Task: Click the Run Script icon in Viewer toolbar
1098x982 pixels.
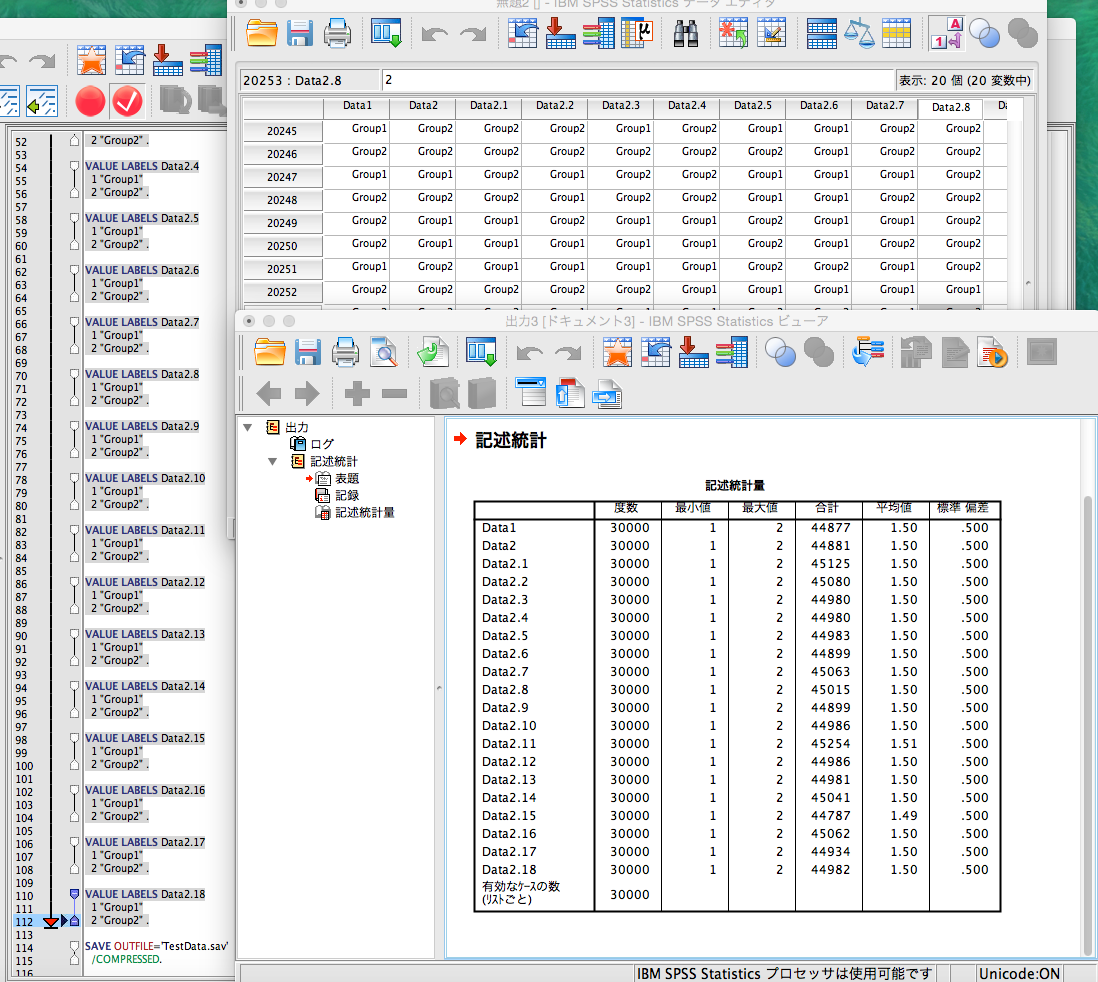Action: (x=992, y=352)
